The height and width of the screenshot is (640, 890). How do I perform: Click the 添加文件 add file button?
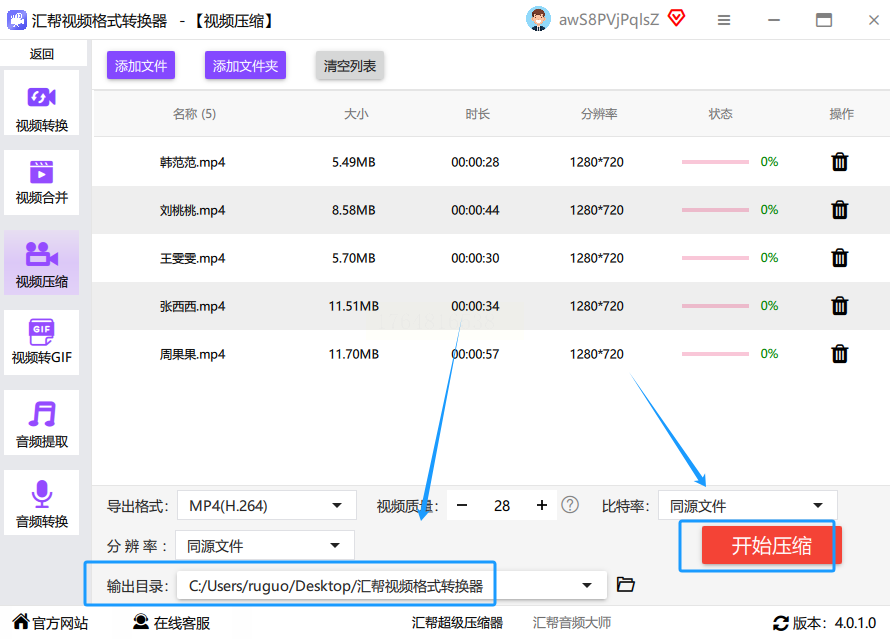click(x=141, y=66)
